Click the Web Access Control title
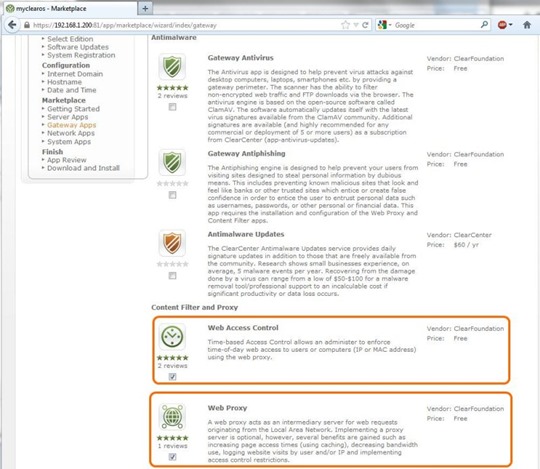540x469 pixels. coord(243,328)
